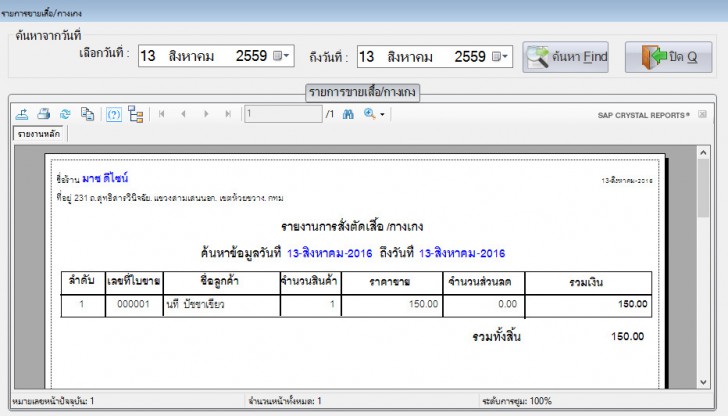This screenshot has width=728, height=416.
Task: Click the export report icon
Action: tap(22, 114)
